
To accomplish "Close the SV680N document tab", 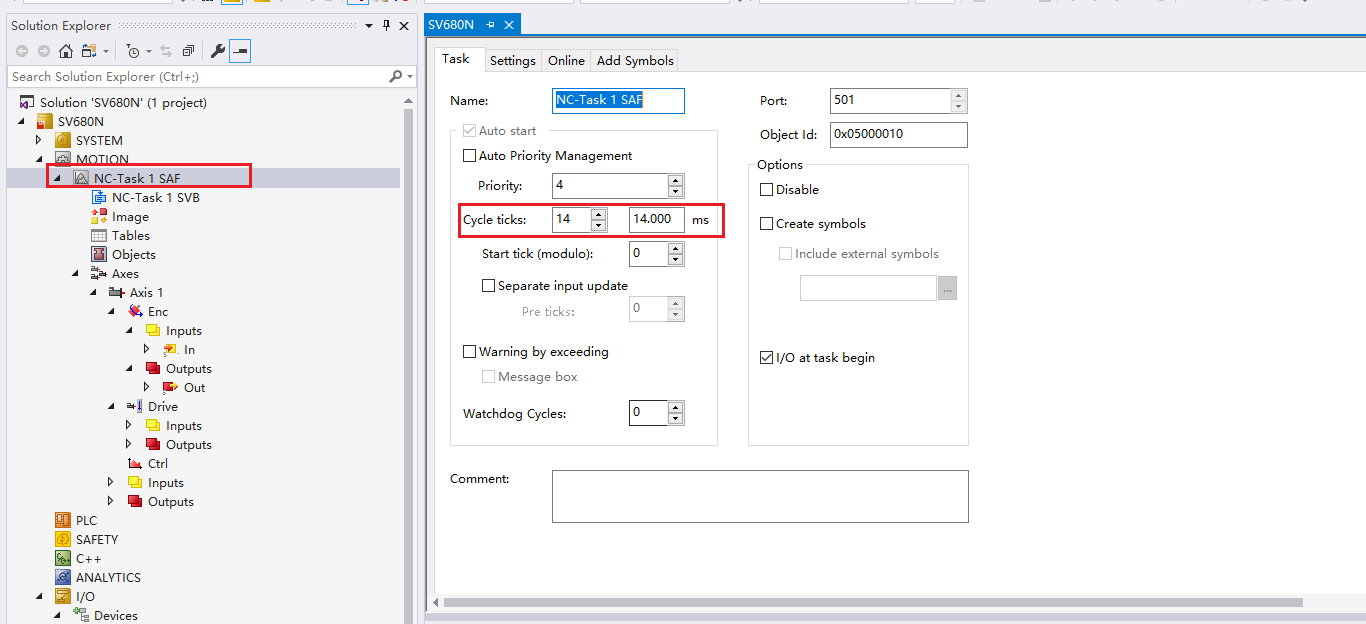I will pos(509,24).
